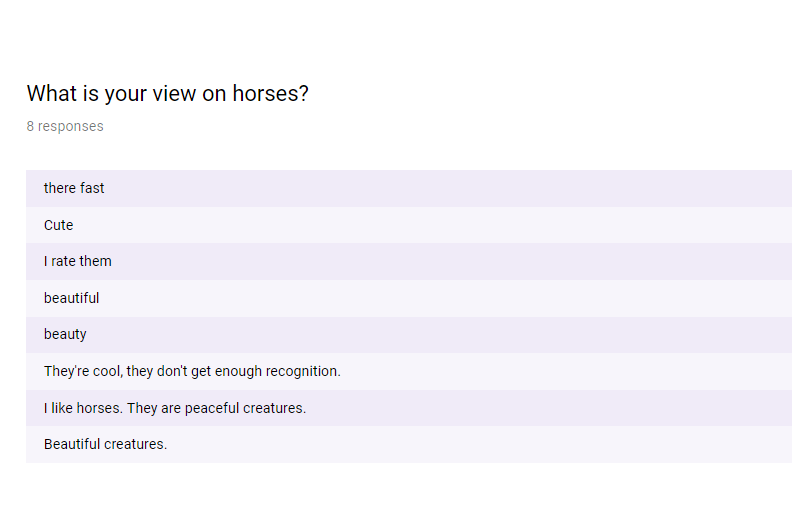Image resolution: width=808 pixels, height=508 pixels.
Task: Select the "They're cool" recognition response
Action: click(x=192, y=371)
